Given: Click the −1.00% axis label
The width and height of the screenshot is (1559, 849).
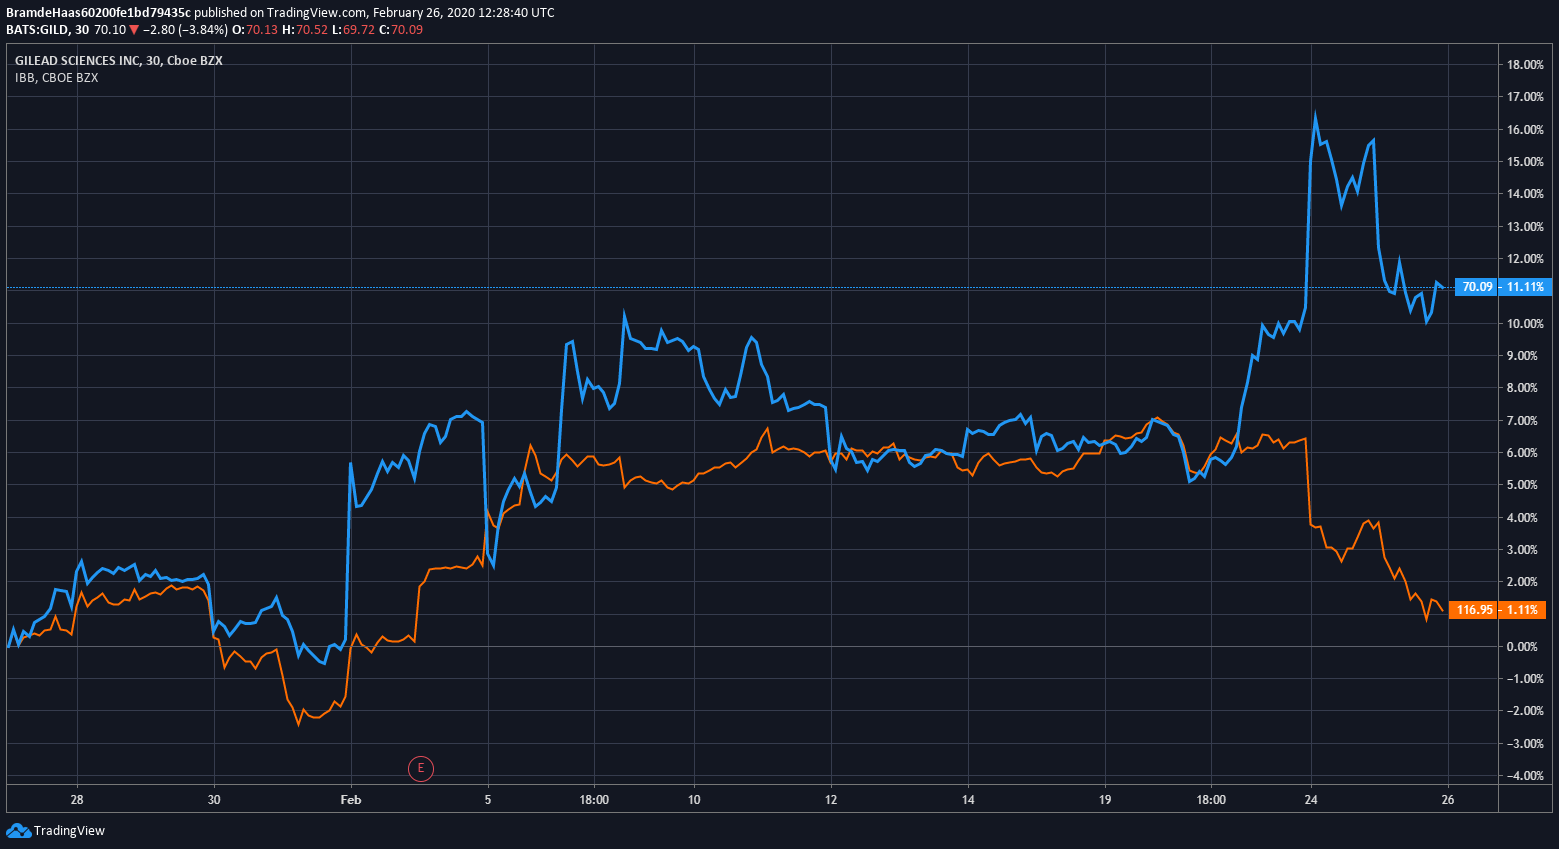Looking at the screenshot, I should click(x=1525, y=679).
